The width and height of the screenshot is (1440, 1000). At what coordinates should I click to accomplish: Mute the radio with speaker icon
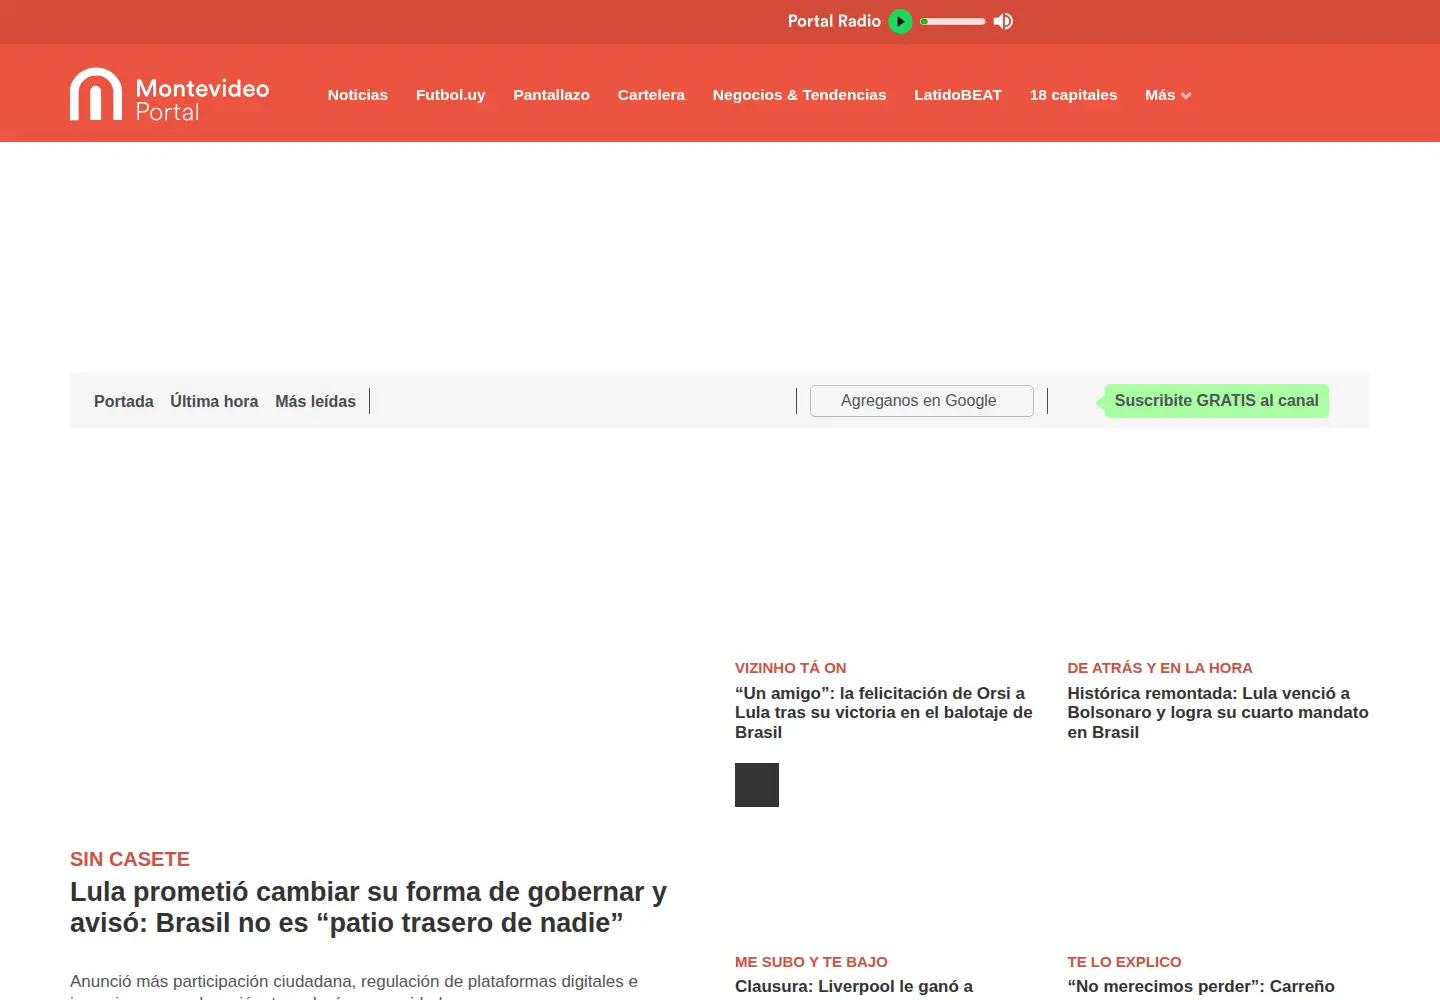[1003, 21]
